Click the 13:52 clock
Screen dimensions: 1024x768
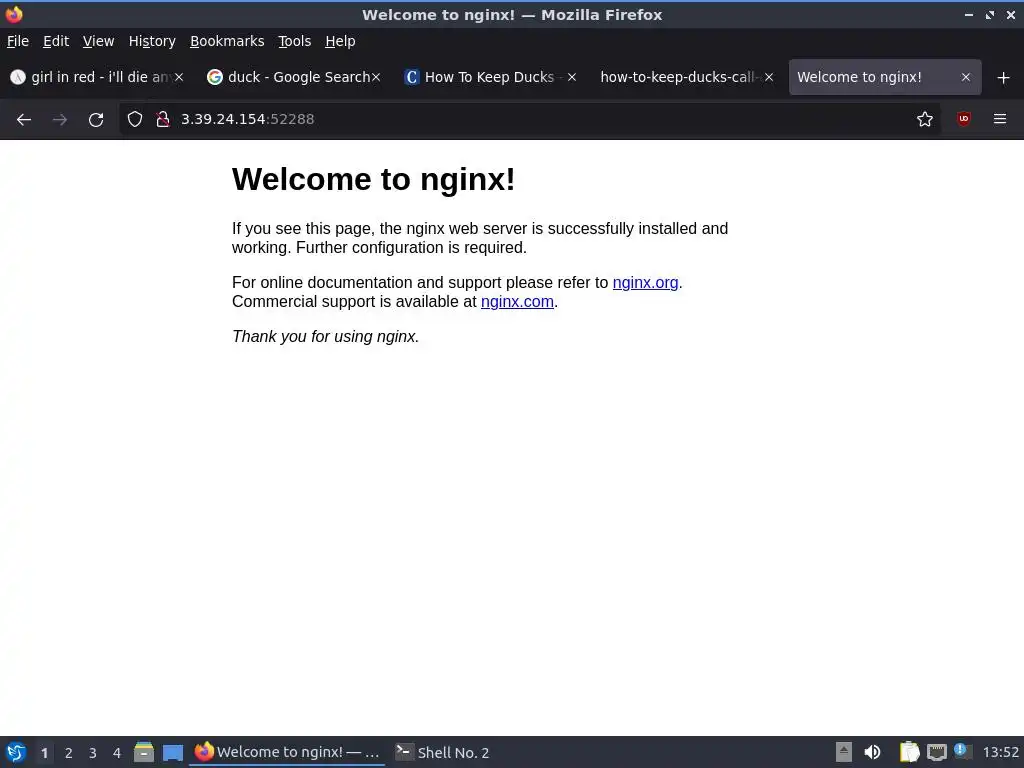click(x=1000, y=753)
